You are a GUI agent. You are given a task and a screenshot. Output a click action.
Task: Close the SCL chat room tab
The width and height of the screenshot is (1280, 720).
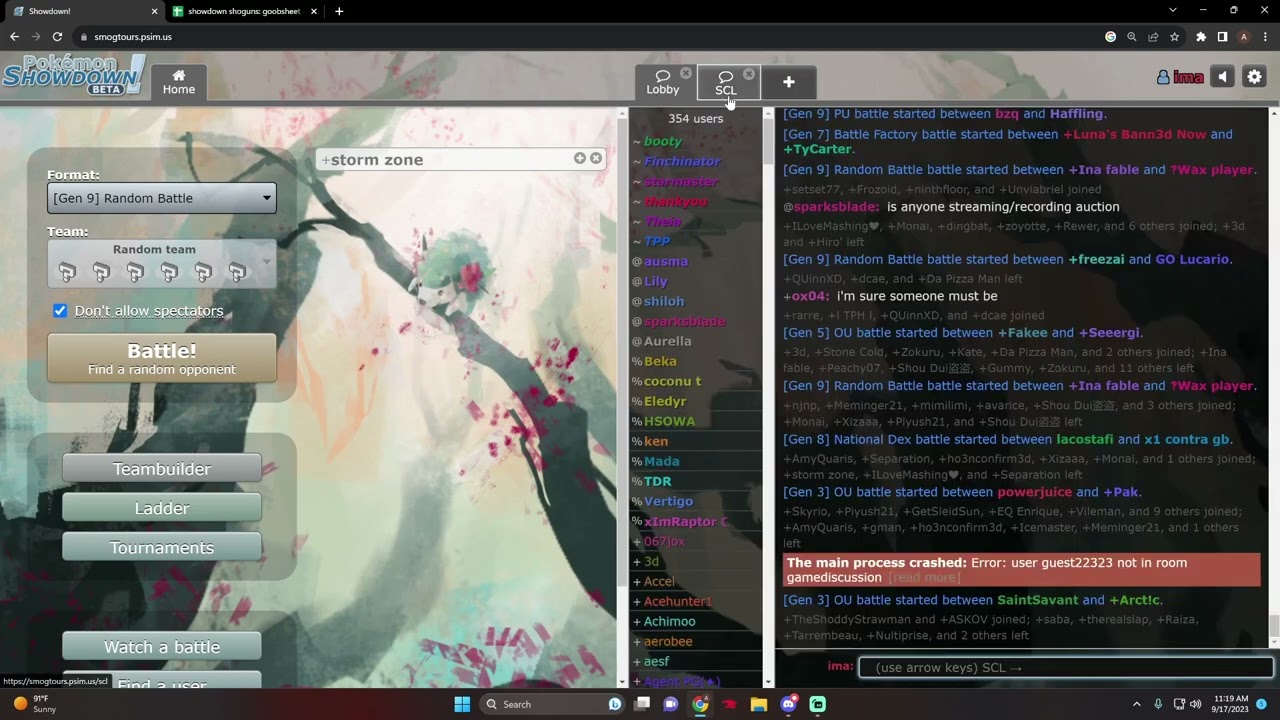pyautogui.click(x=749, y=74)
